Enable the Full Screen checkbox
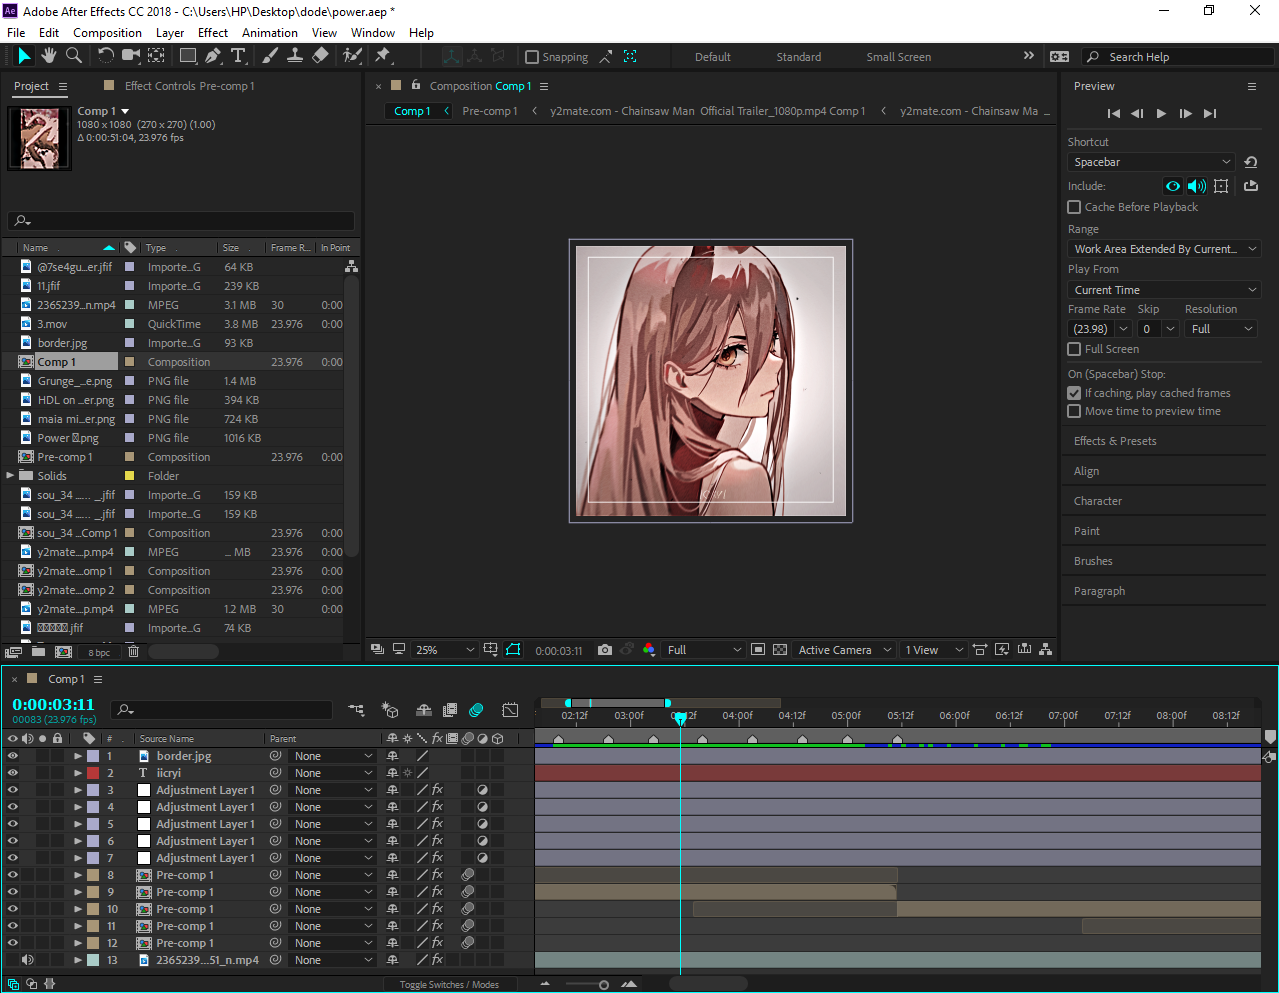This screenshot has width=1279, height=993. (1075, 349)
